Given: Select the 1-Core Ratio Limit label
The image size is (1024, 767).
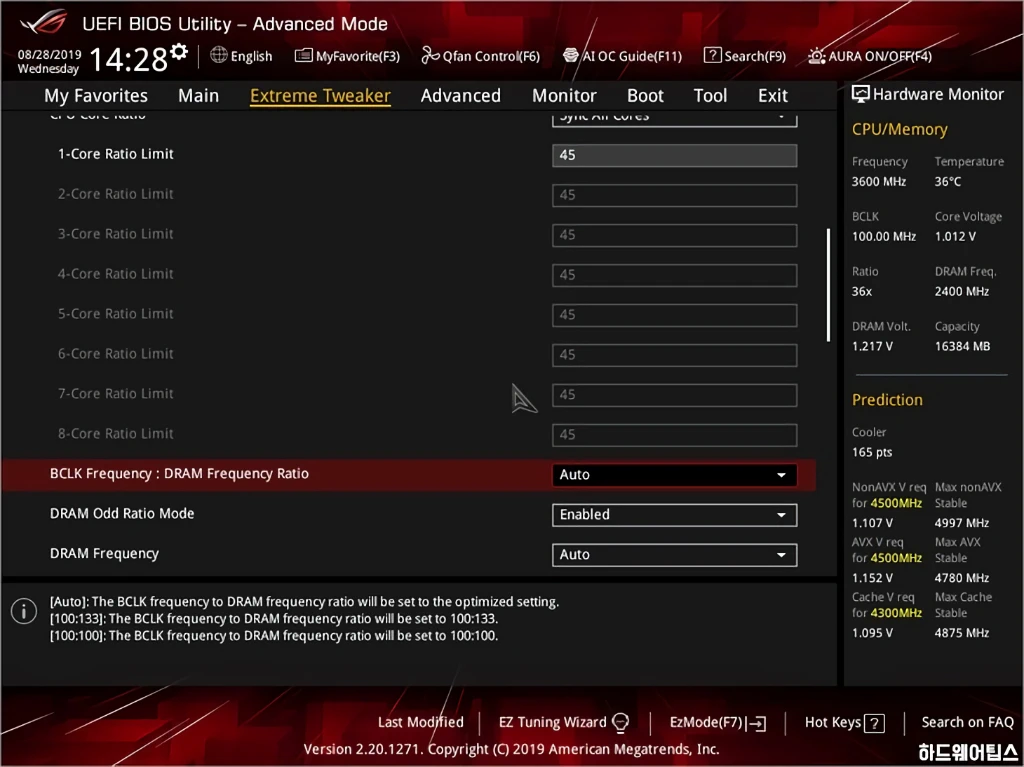Looking at the screenshot, I should point(116,154).
